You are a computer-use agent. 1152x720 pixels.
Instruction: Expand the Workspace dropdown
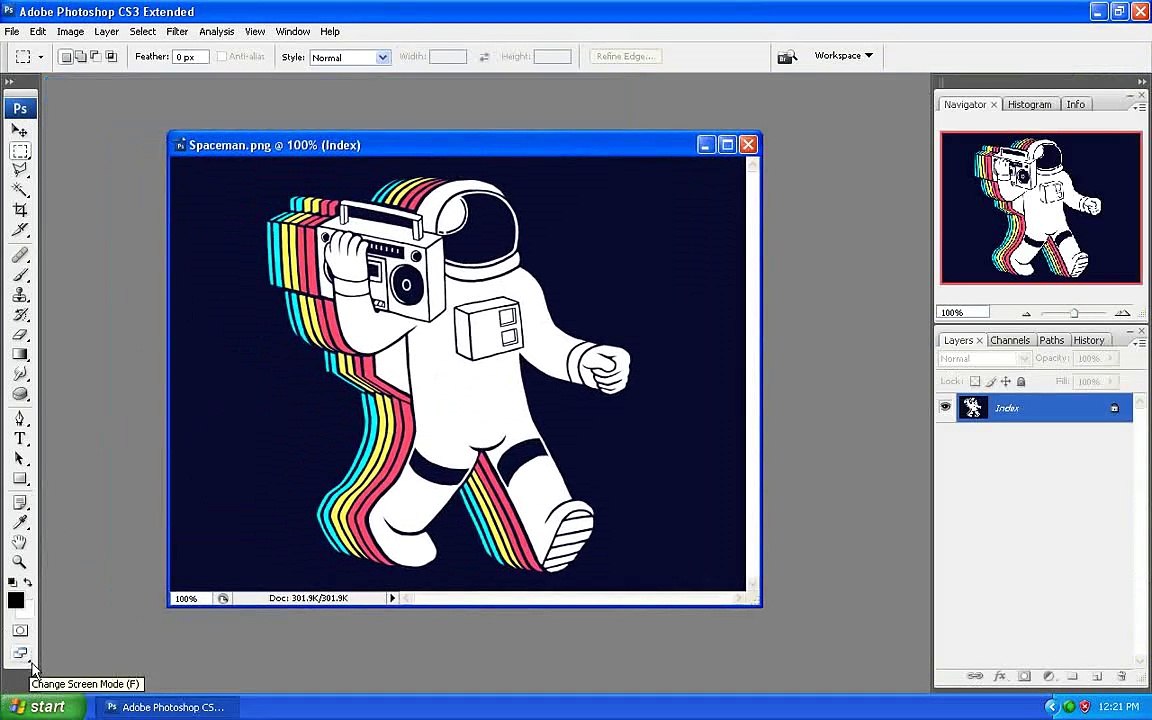pyautogui.click(x=843, y=56)
